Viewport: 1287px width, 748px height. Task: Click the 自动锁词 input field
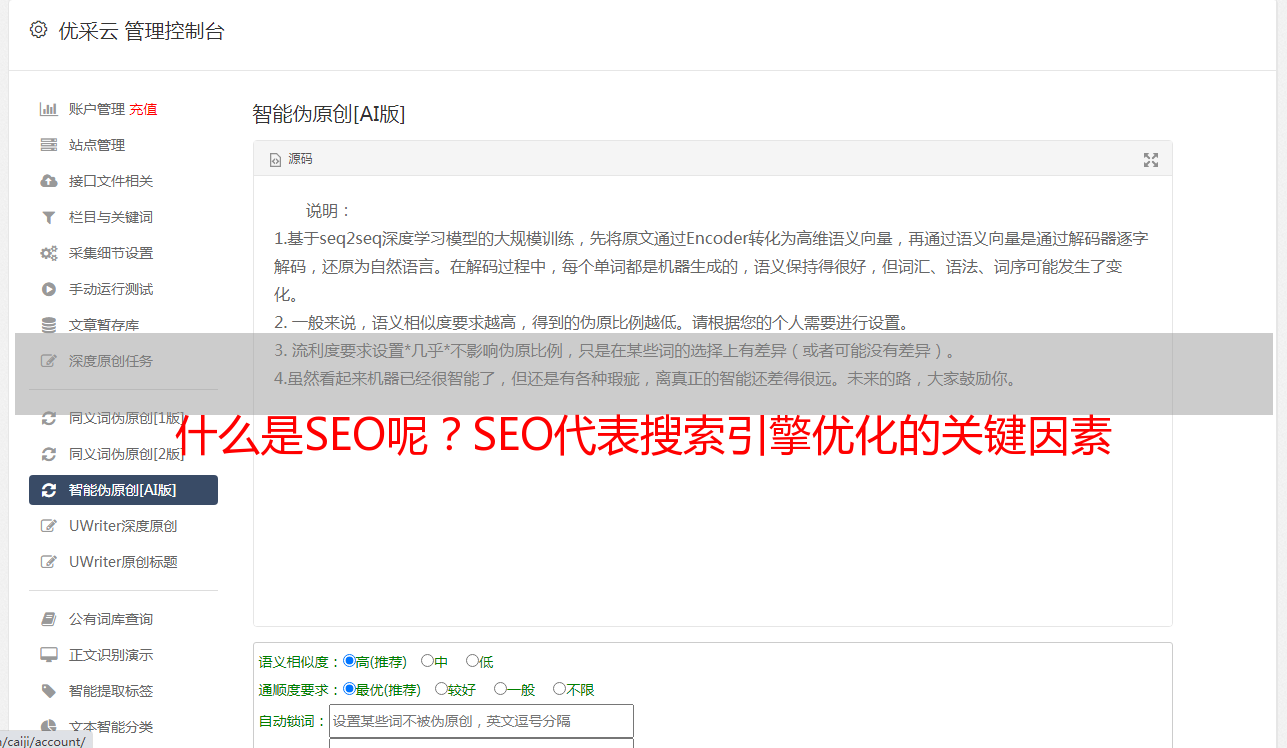click(481, 721)
